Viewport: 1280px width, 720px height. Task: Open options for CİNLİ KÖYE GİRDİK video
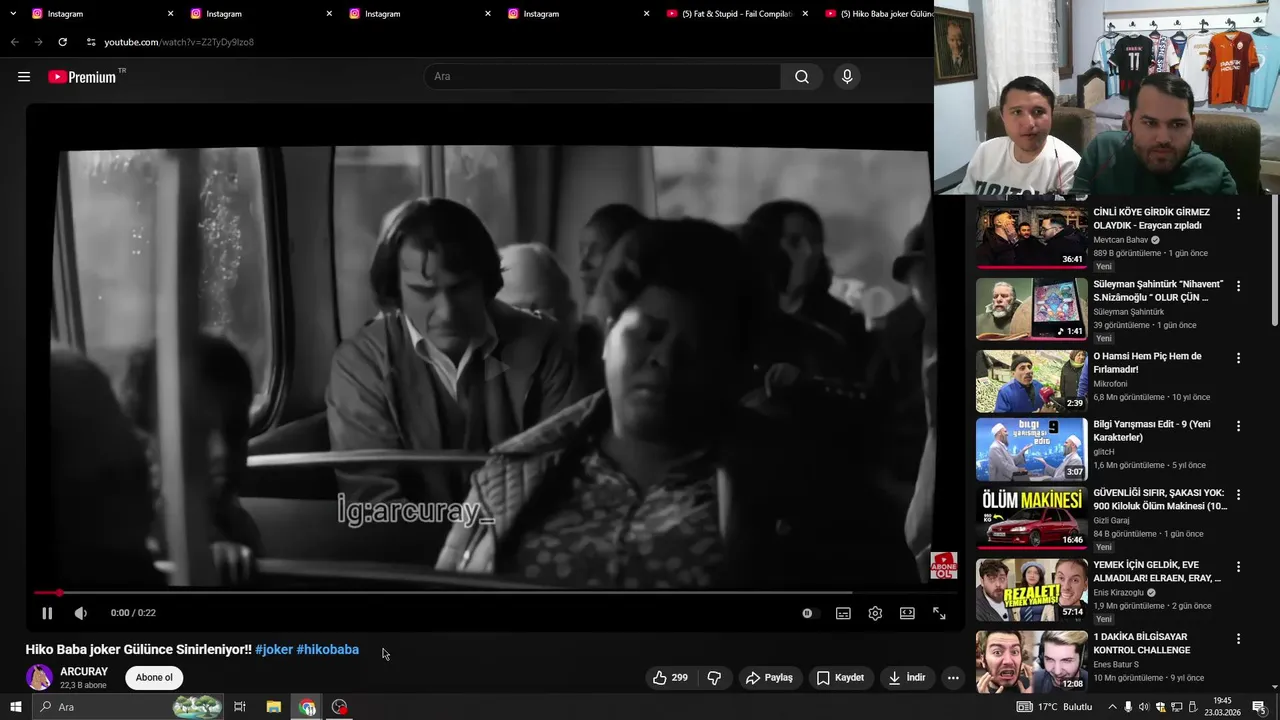click(x=1238, y=214)
